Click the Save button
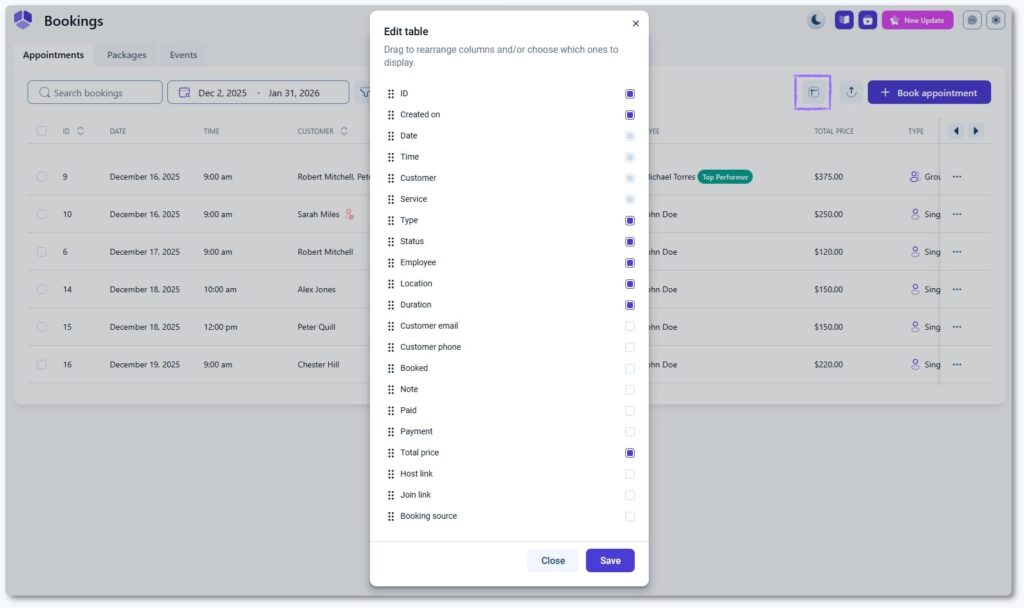1024x608 pixels. pos(610,561)
